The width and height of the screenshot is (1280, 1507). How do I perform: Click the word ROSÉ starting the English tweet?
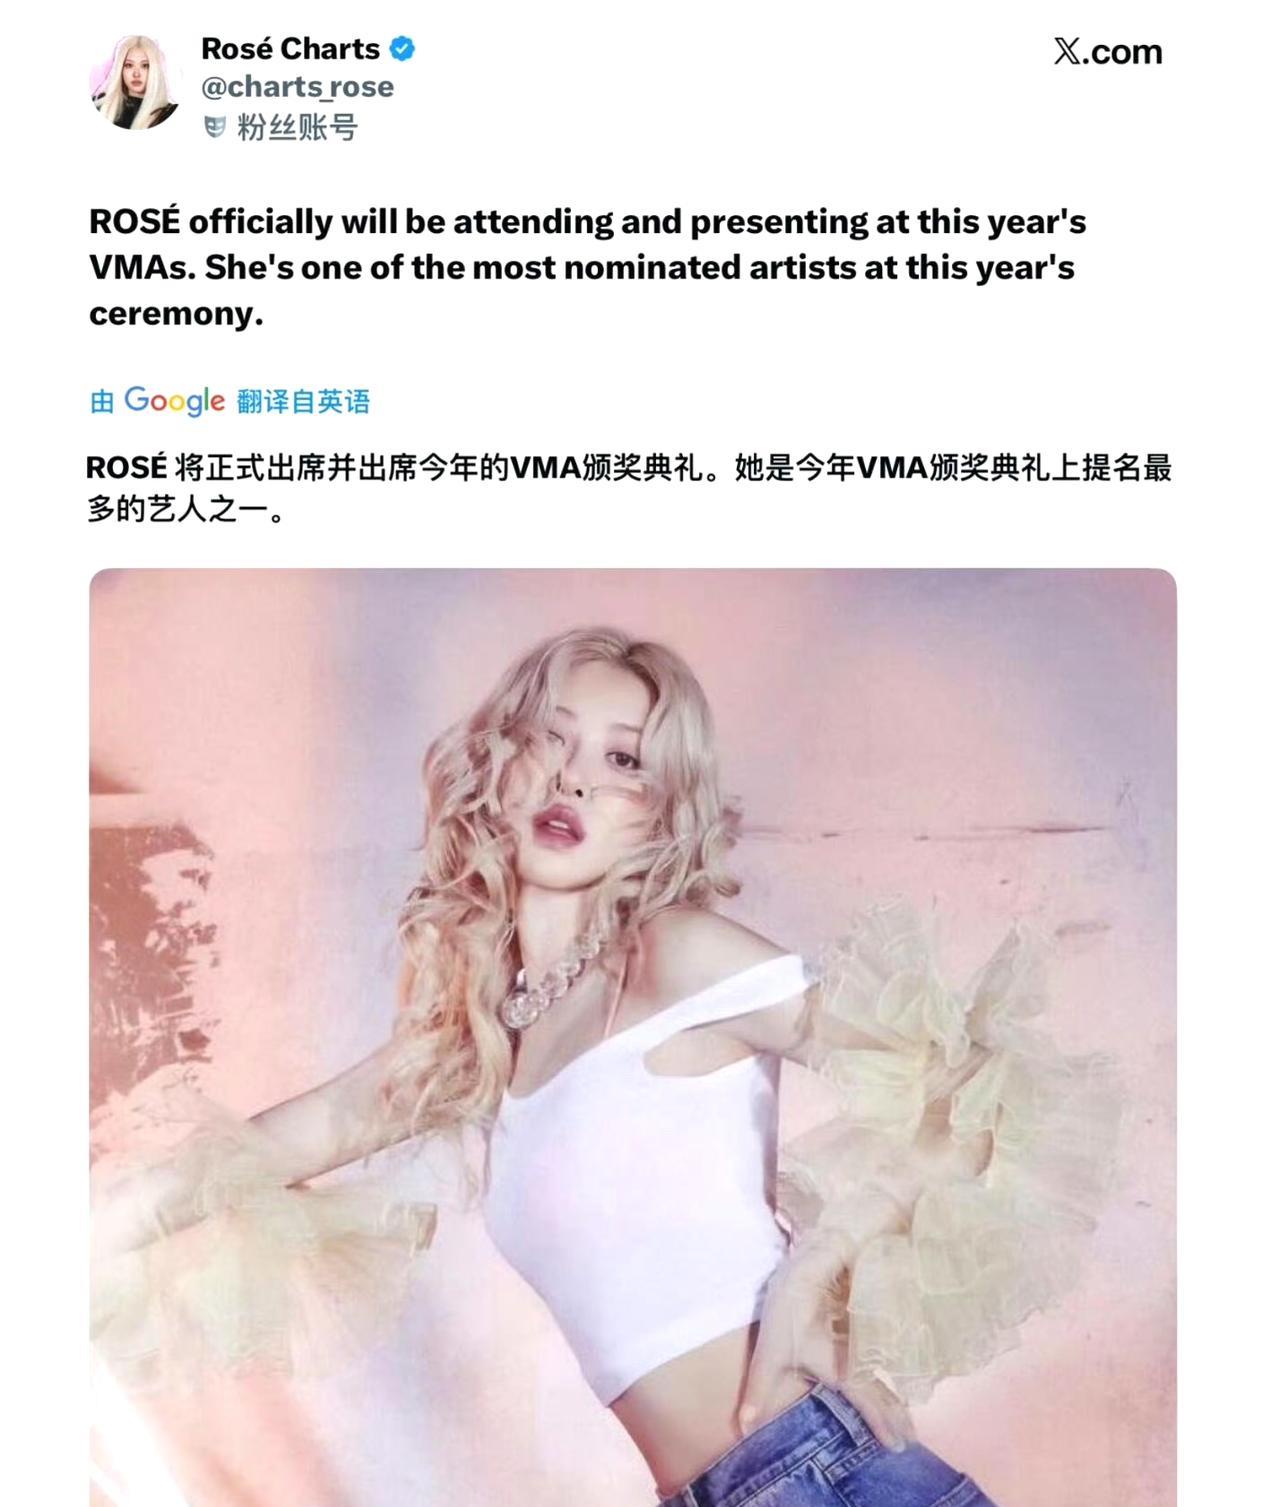point(135,221)
